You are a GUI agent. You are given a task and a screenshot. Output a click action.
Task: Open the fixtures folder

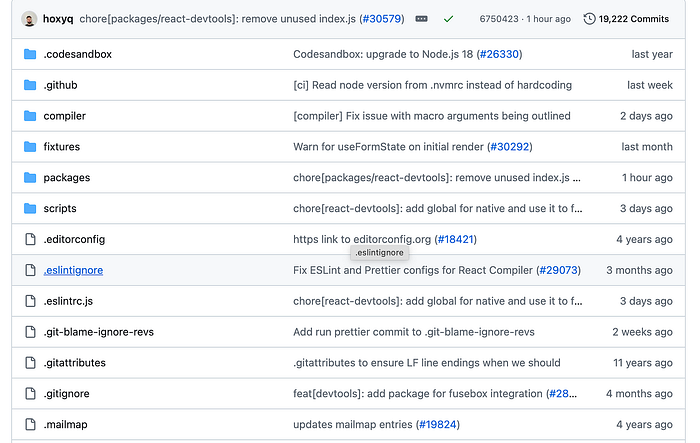62,147
